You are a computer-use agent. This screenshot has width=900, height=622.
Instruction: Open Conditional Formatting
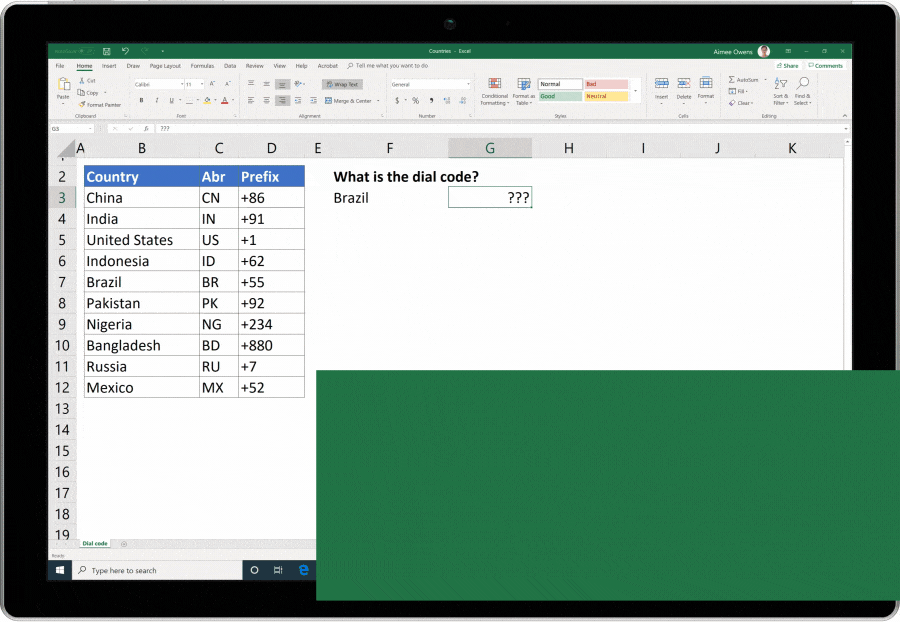495,90
